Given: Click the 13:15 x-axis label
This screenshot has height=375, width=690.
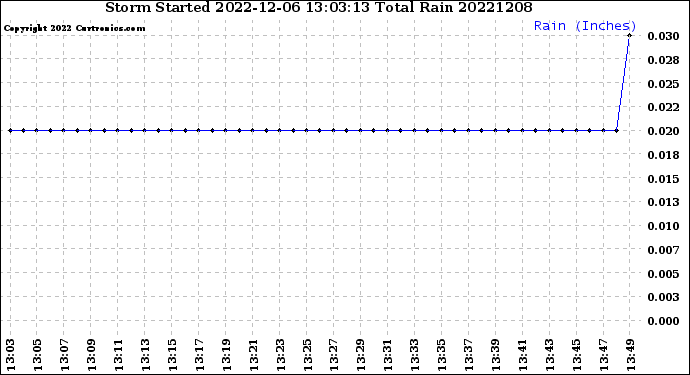Looking at the screenshot, I should (x=172, y=355).
